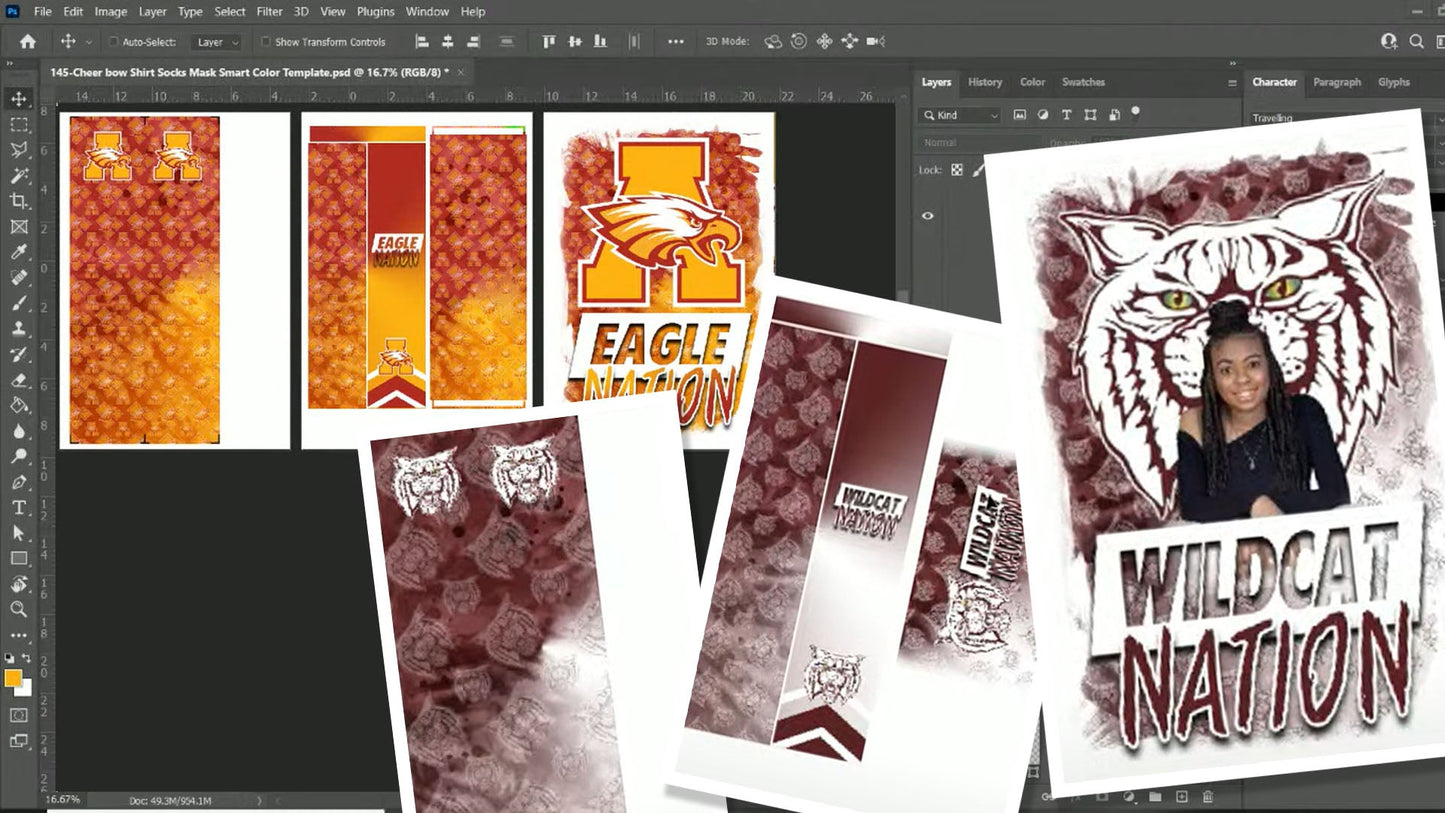Open the Layers panel options menu
Viewport: 1445px width, 813px height.
click(1232, 83)
